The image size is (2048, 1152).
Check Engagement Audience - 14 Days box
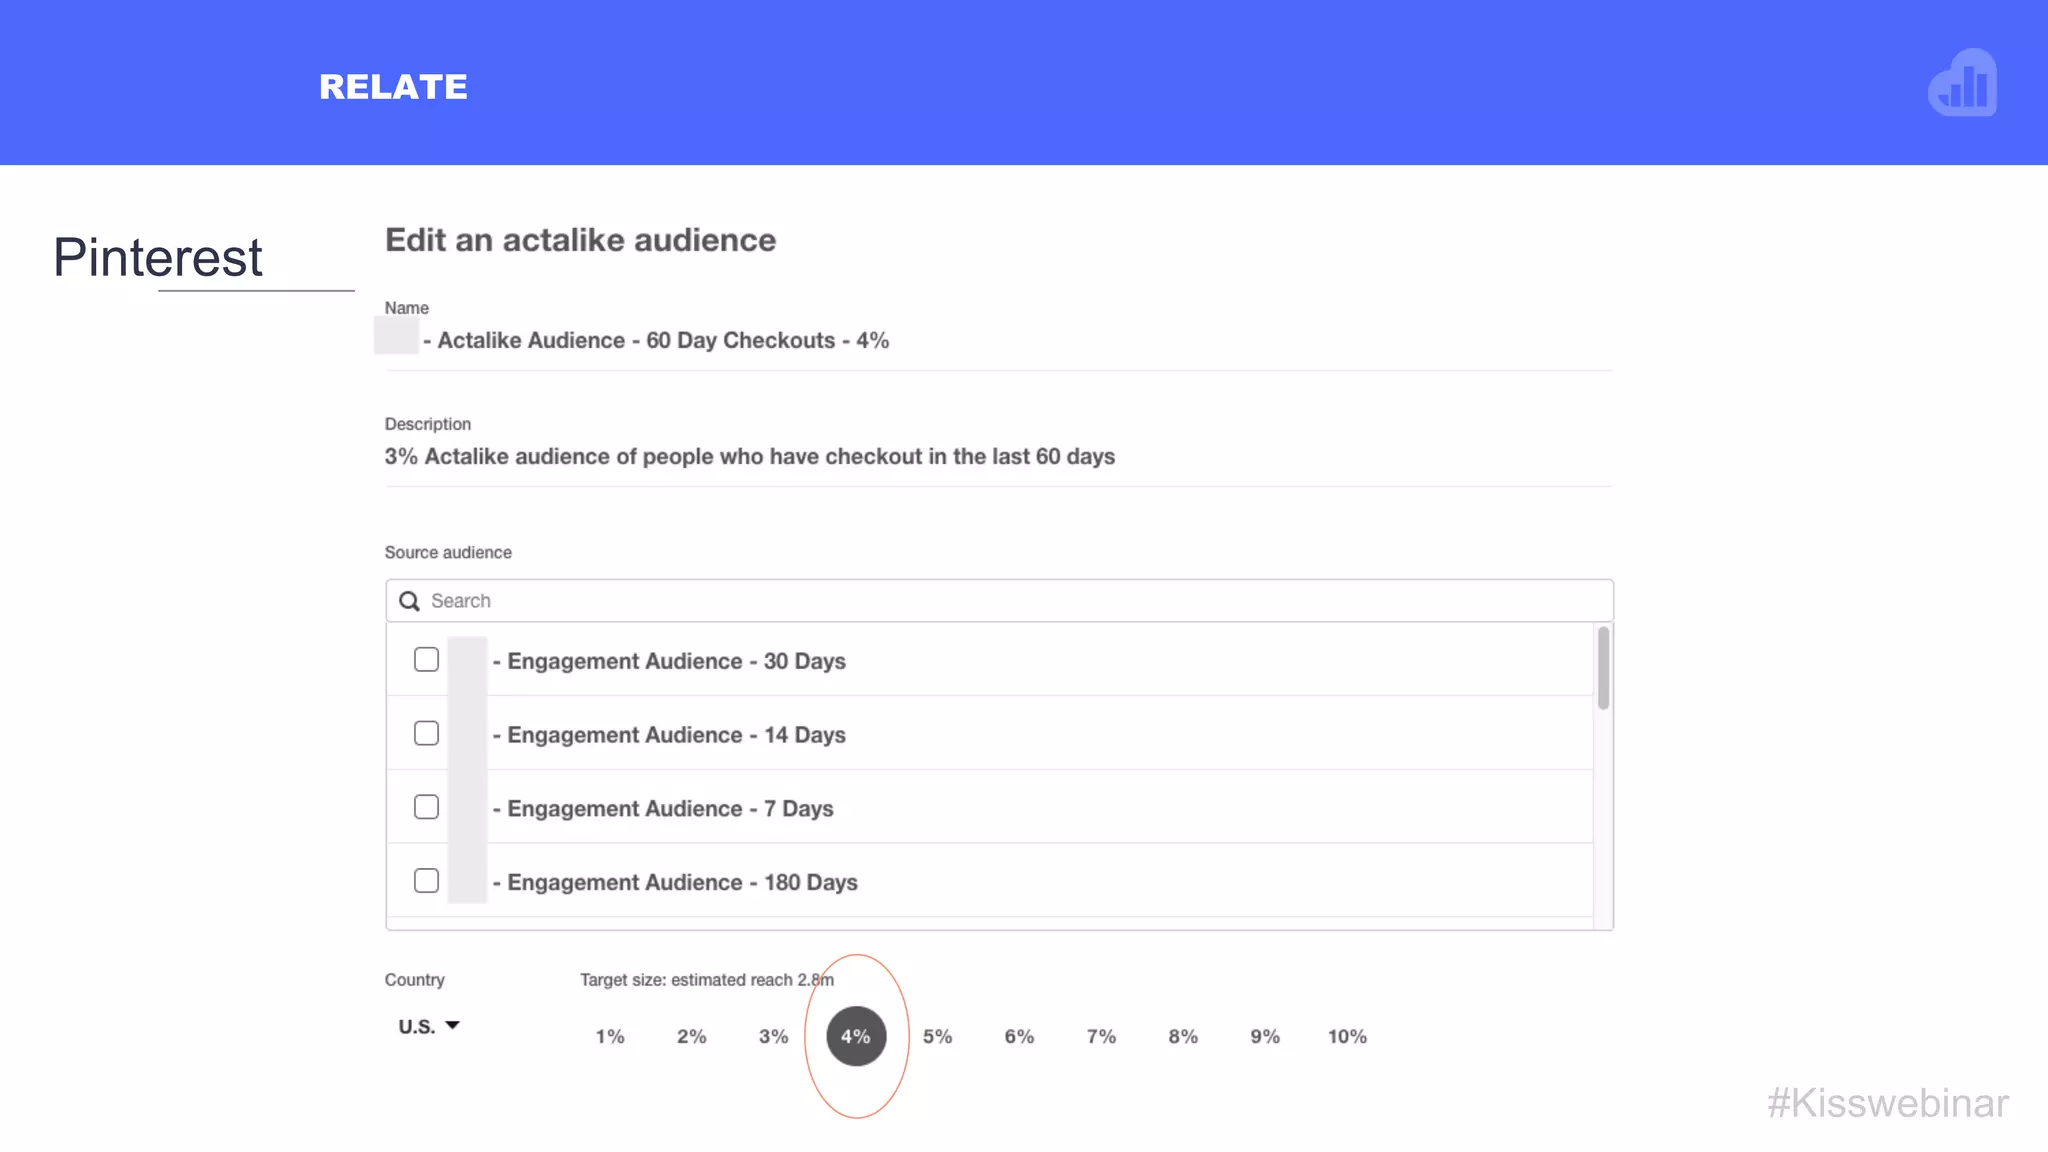426,734
